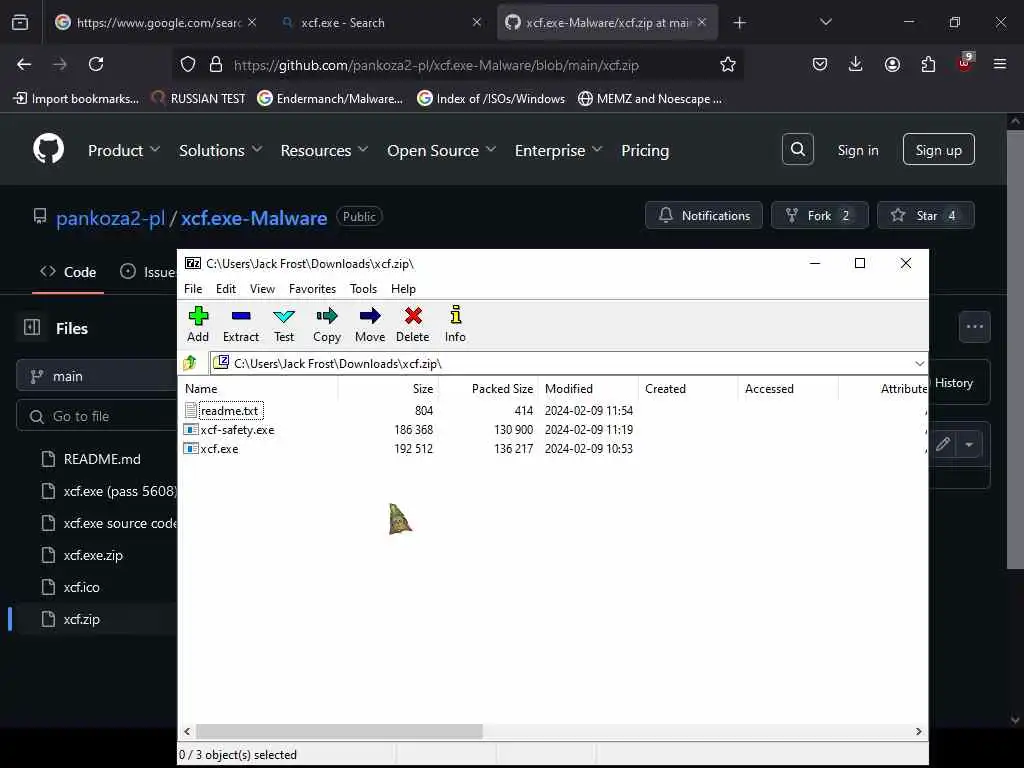Click the browser back arrow
The width and height of the screenshot is (1024, 768).
click(24, 64)
